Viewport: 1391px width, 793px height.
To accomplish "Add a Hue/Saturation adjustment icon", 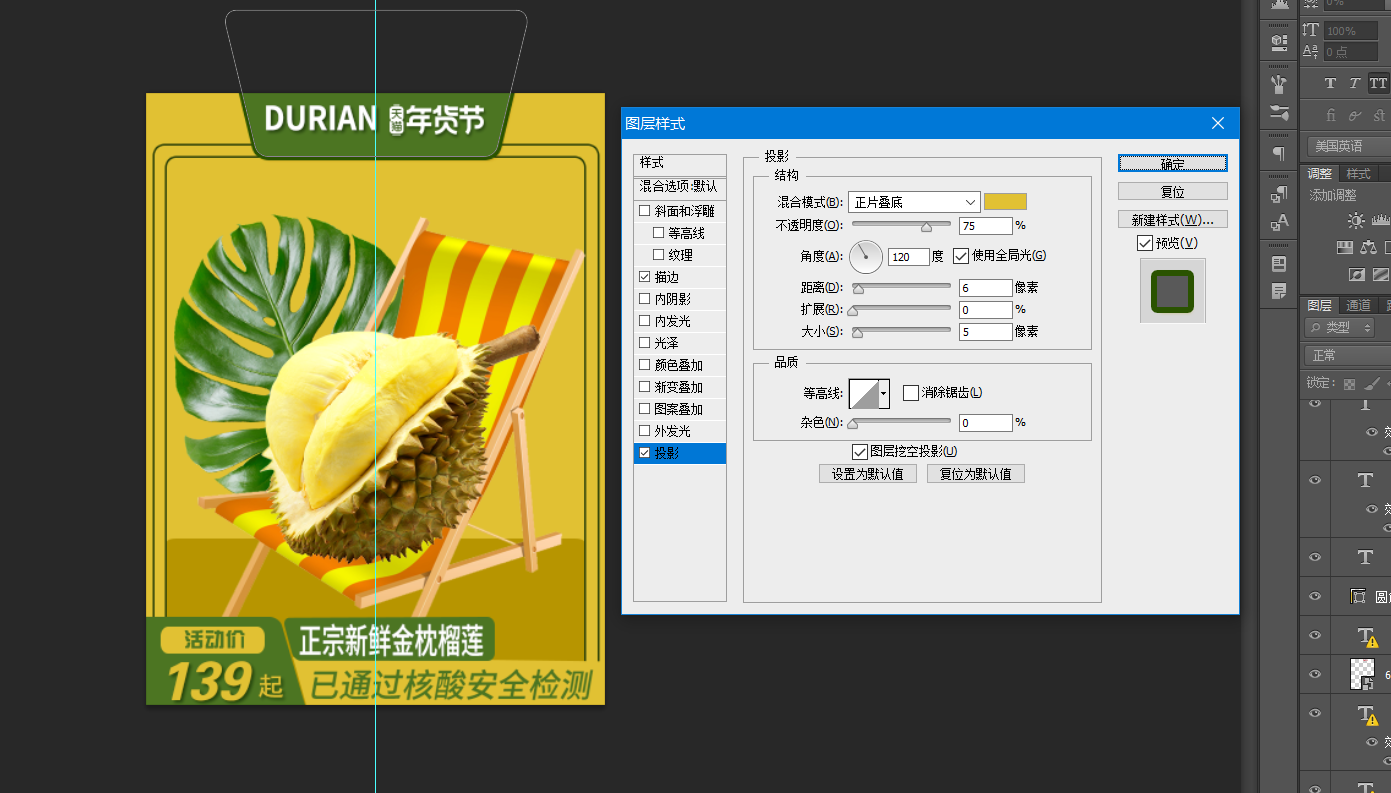I will point(1346,247).
